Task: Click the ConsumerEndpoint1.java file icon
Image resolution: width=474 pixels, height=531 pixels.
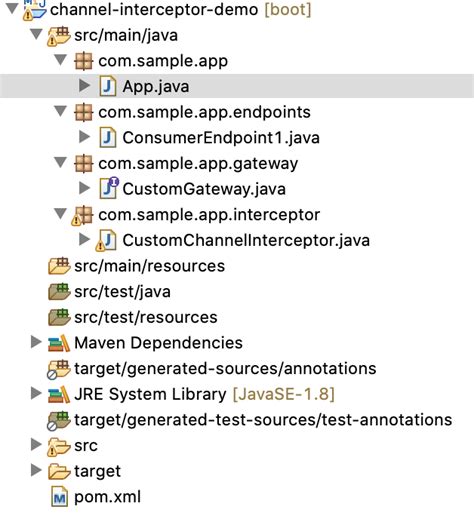Action: point(108,138)
